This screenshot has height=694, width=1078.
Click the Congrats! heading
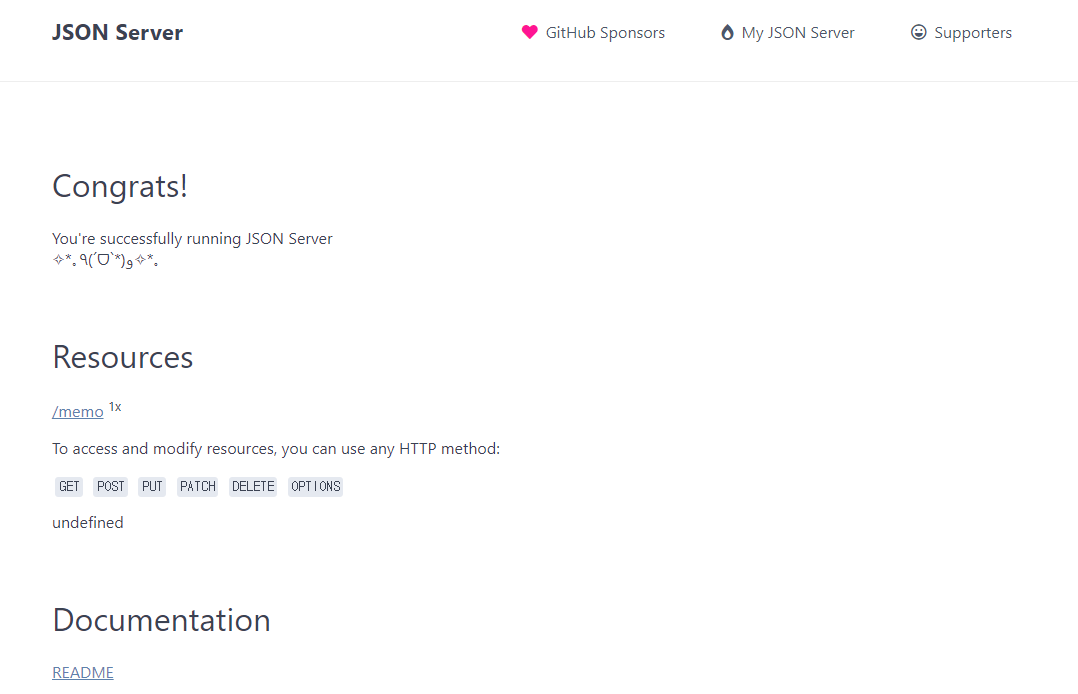[x=120, y=186]
